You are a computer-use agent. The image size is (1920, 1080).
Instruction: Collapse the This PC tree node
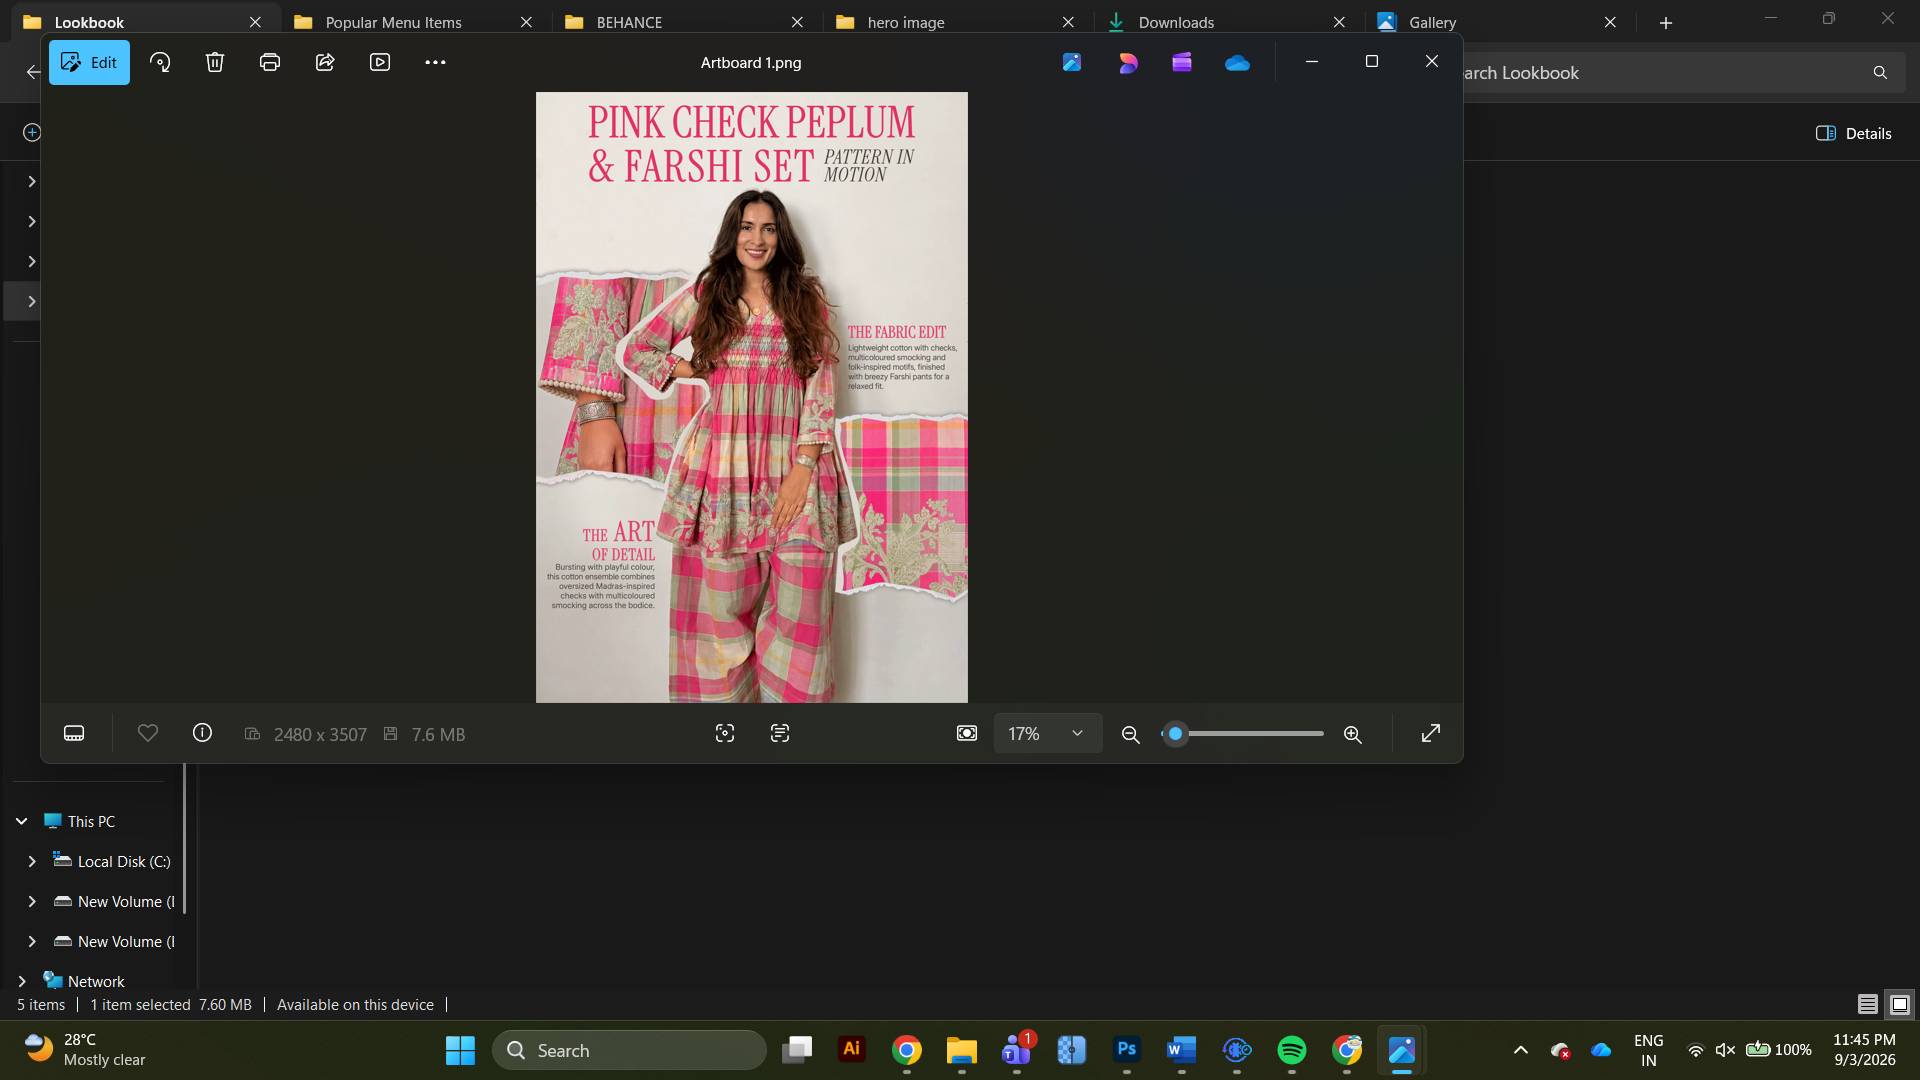coord(22,822)
